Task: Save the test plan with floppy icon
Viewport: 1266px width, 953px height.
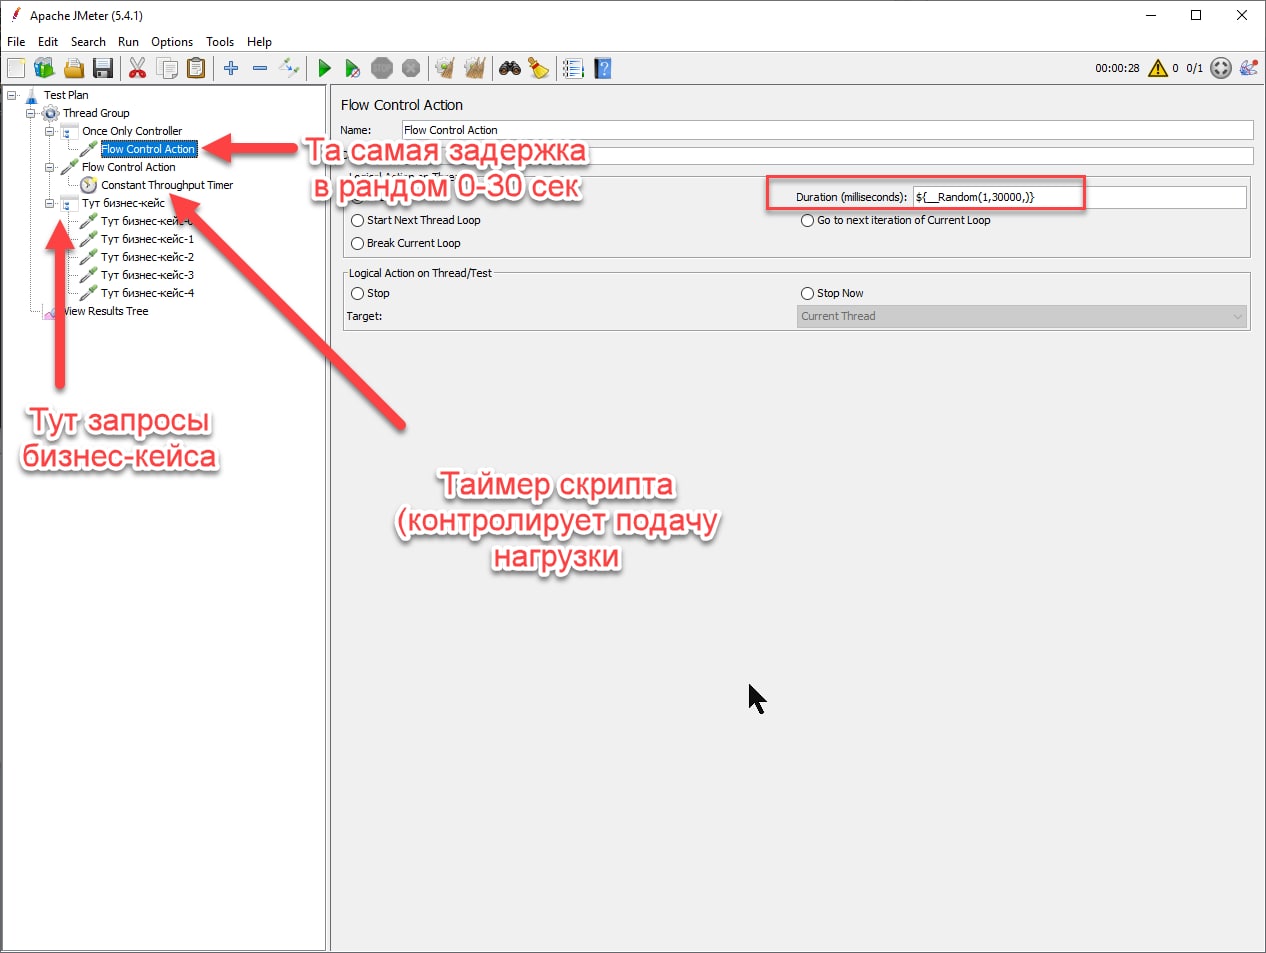Action: (x=102, y=68)
